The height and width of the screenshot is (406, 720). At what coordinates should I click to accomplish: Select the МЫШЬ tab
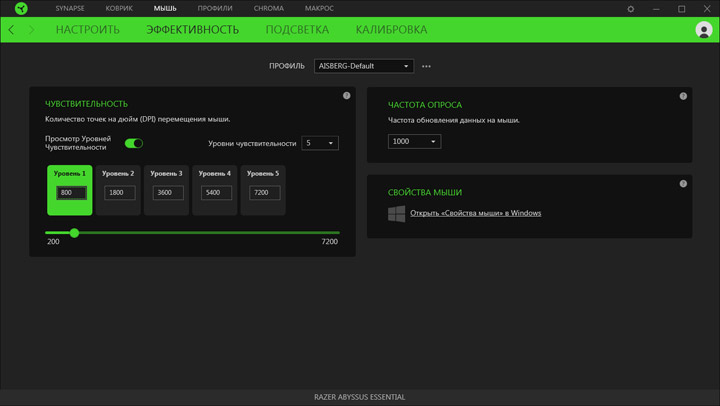tap(165, 8)
